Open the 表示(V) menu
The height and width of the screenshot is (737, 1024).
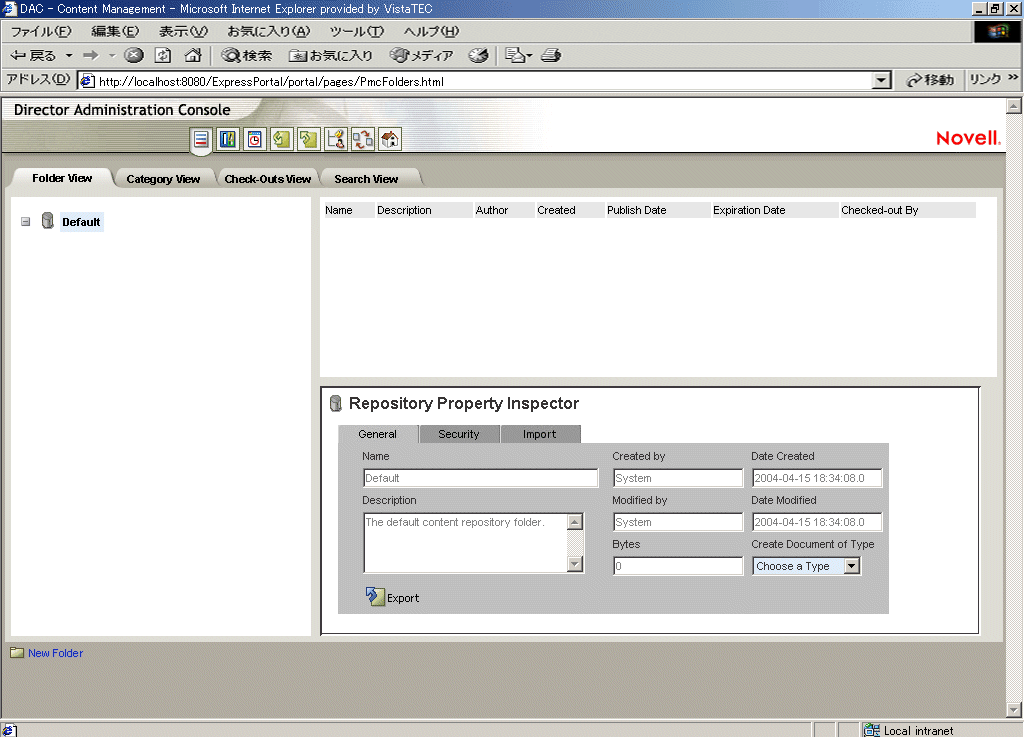184,31
